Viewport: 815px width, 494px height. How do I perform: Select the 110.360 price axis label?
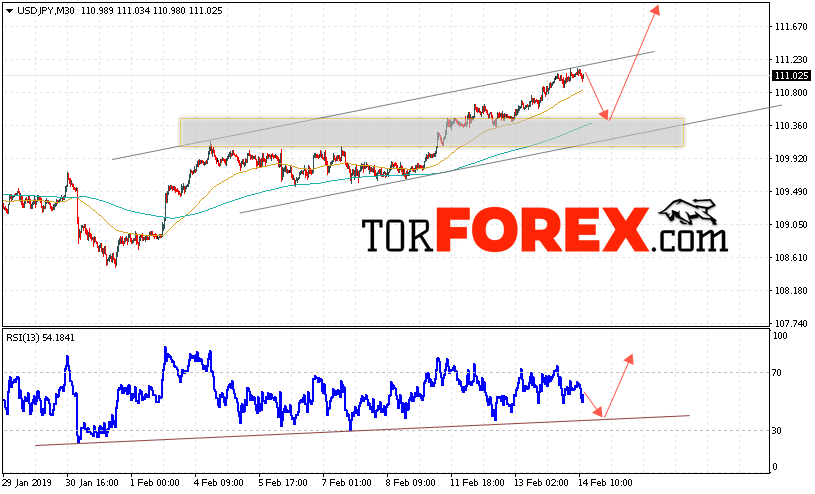coord(791,125)
